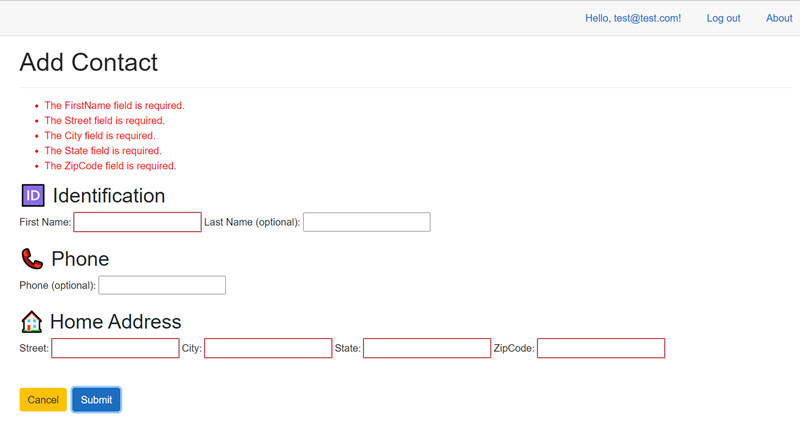
Task: Open the Hello, test@test.com! account link
Action: click(x=632, y=18)
